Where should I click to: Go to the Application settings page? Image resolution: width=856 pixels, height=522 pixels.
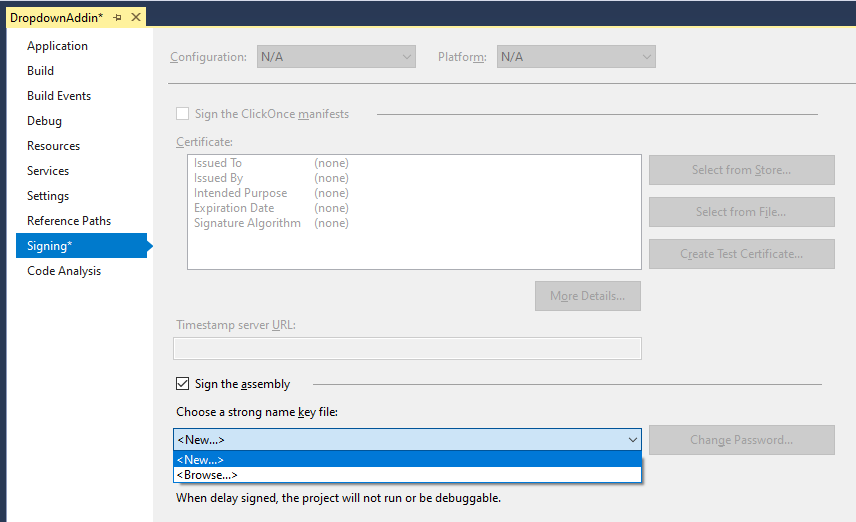coord(57,46)
